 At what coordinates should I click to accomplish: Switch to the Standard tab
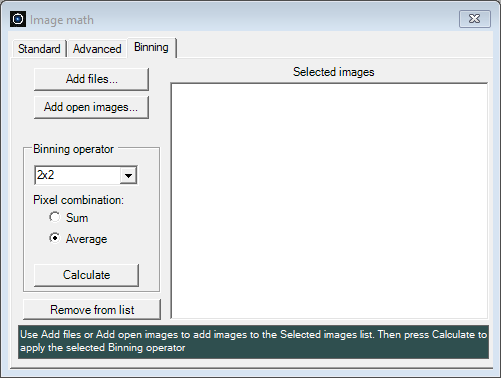[39, 49]
